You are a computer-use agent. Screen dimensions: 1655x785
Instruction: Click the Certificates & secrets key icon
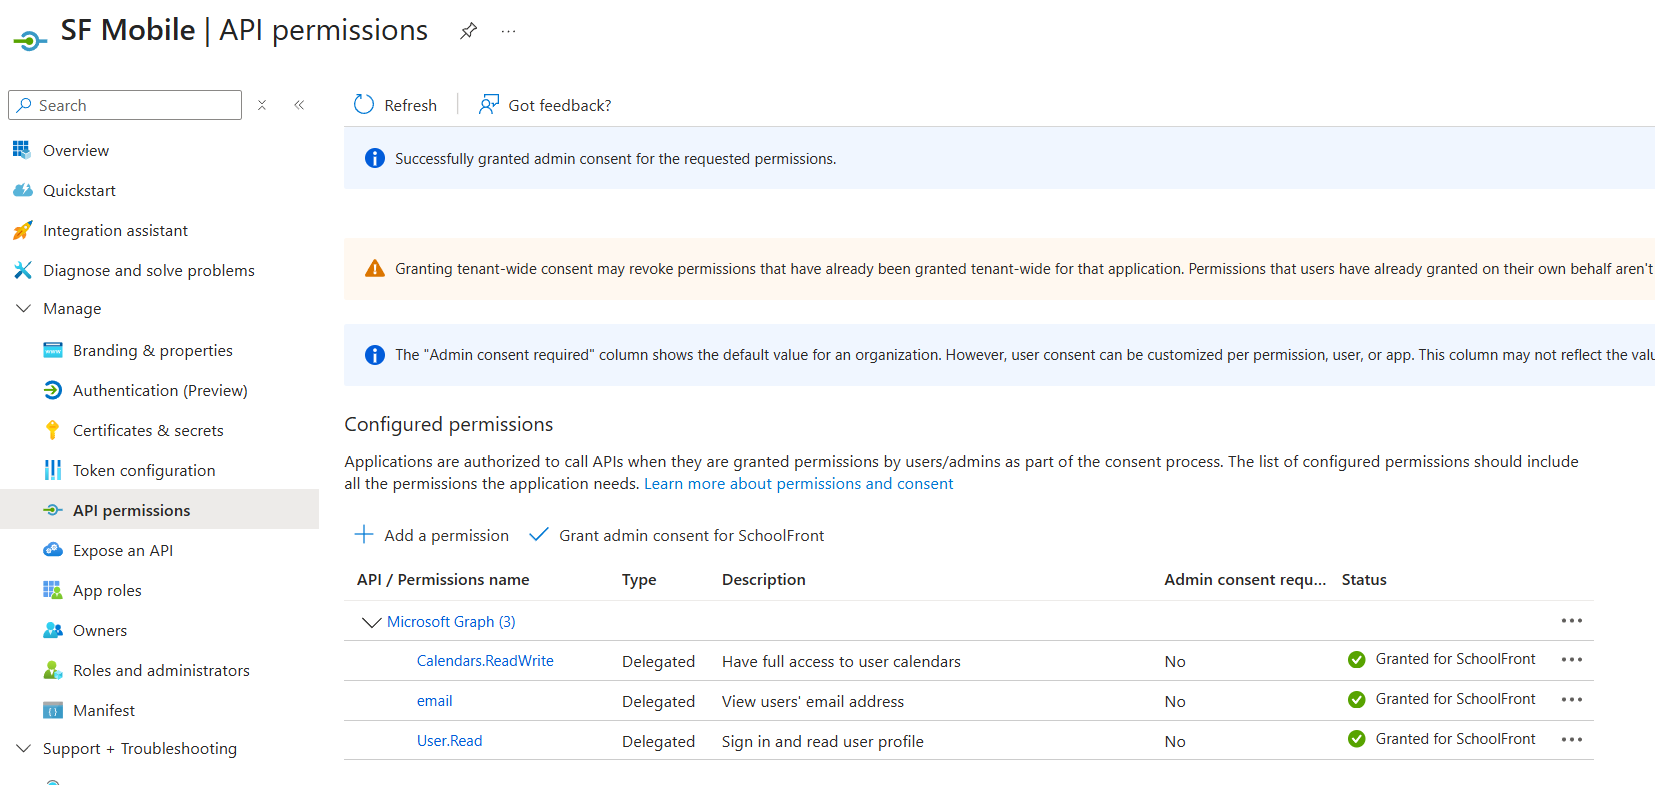click(53, 430)
